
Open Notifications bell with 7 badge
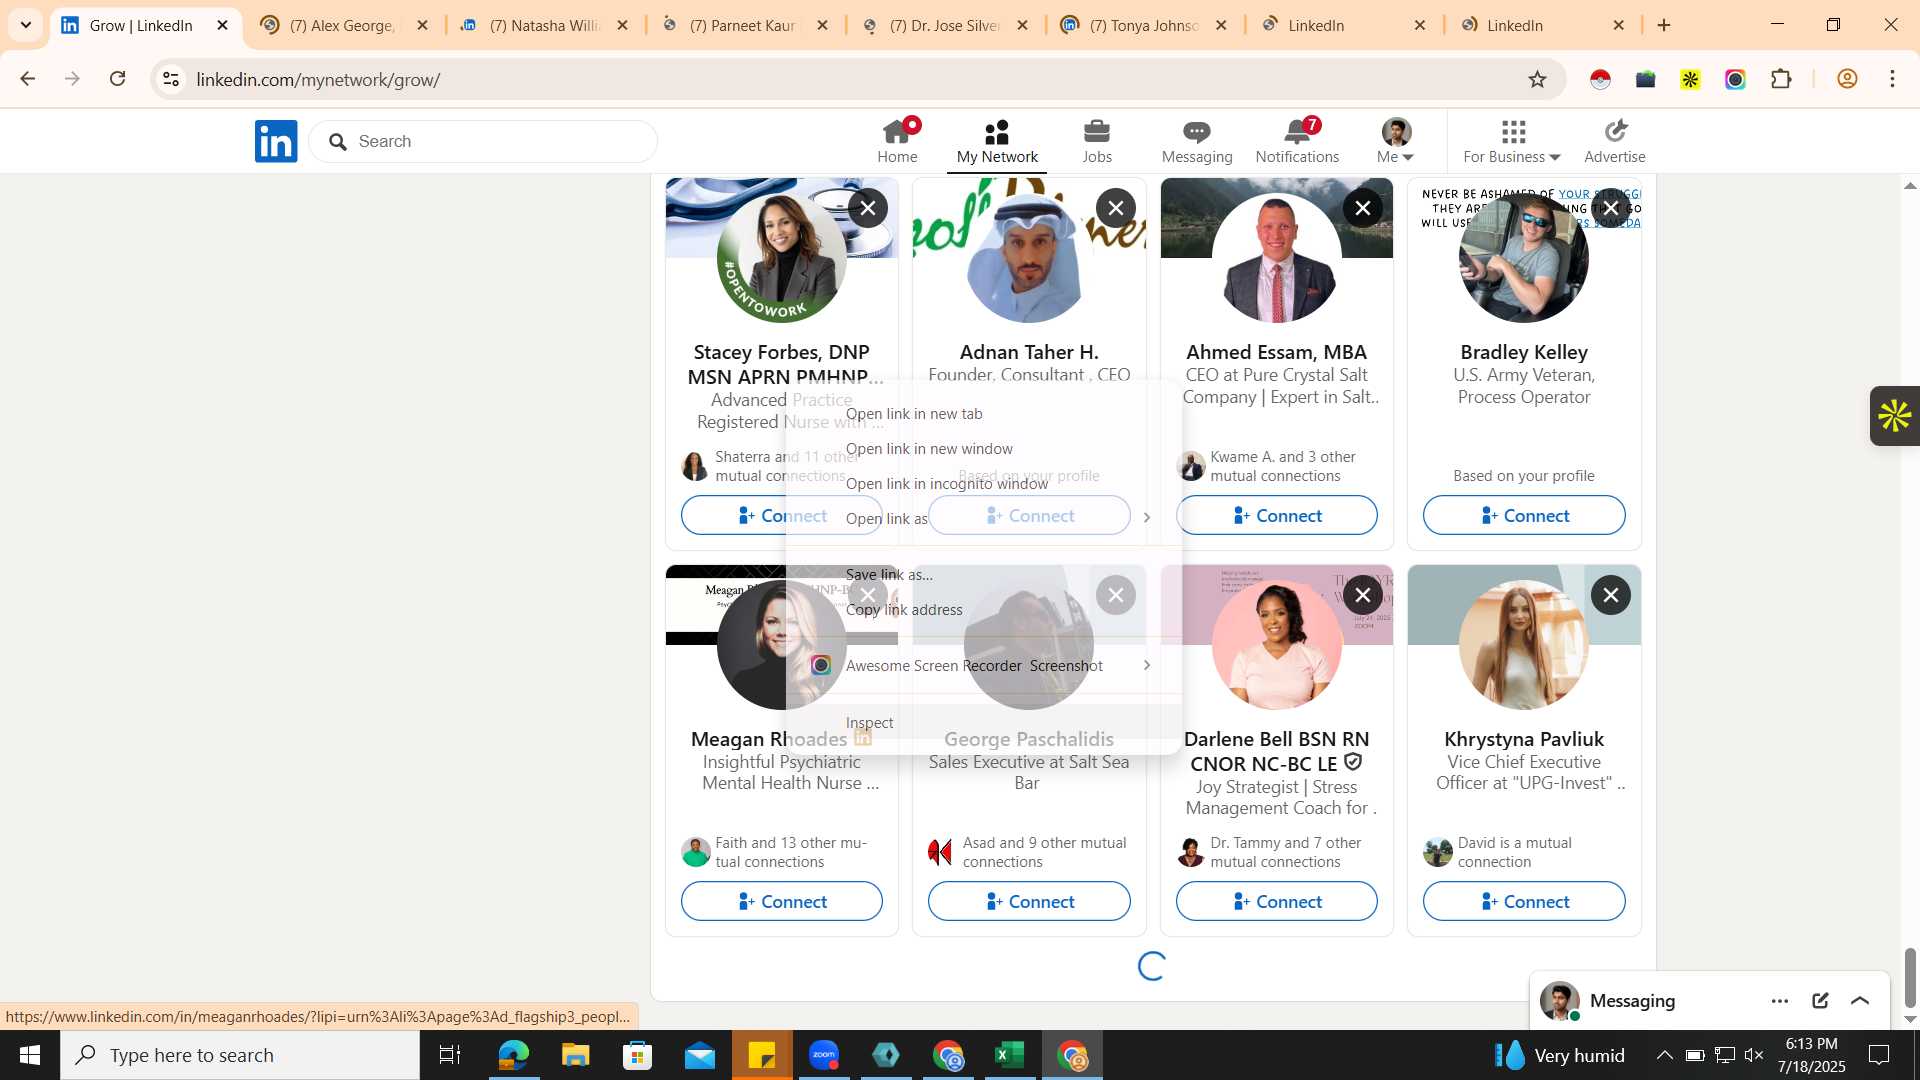1297,141
